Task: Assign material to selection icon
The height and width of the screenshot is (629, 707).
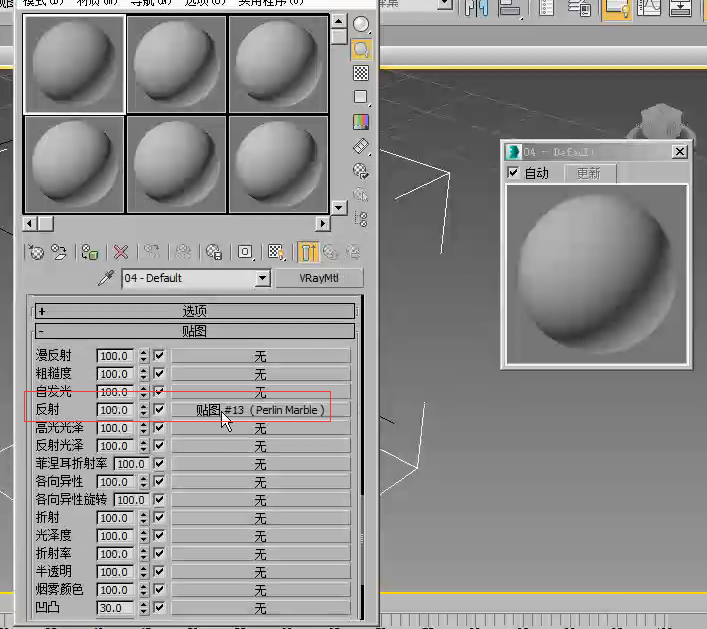Action: pyautogui.click(x=90, y=252)
